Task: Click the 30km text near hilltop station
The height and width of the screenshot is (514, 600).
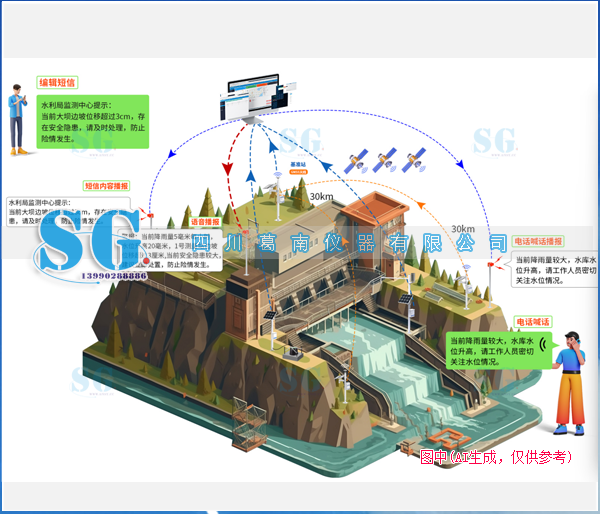Action: click(321, 196)
